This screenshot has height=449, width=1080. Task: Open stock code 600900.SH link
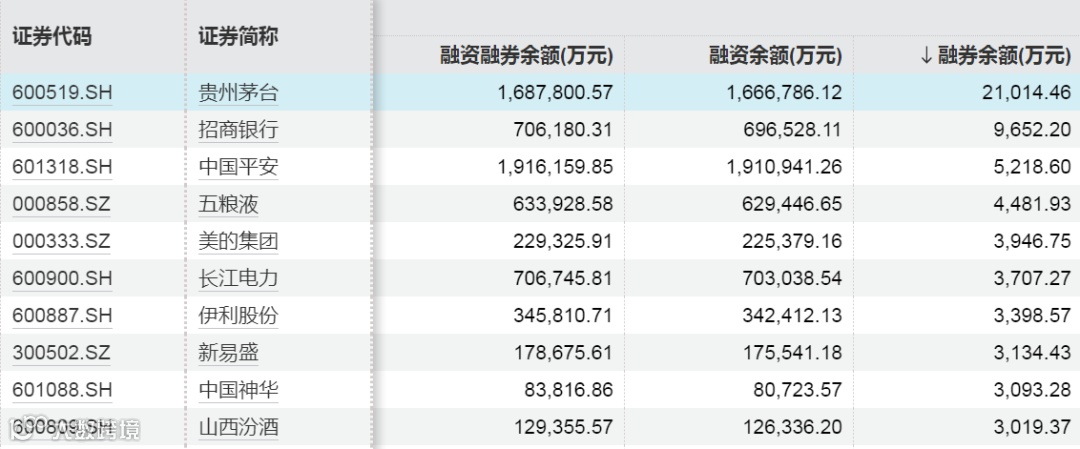[62, 279]
